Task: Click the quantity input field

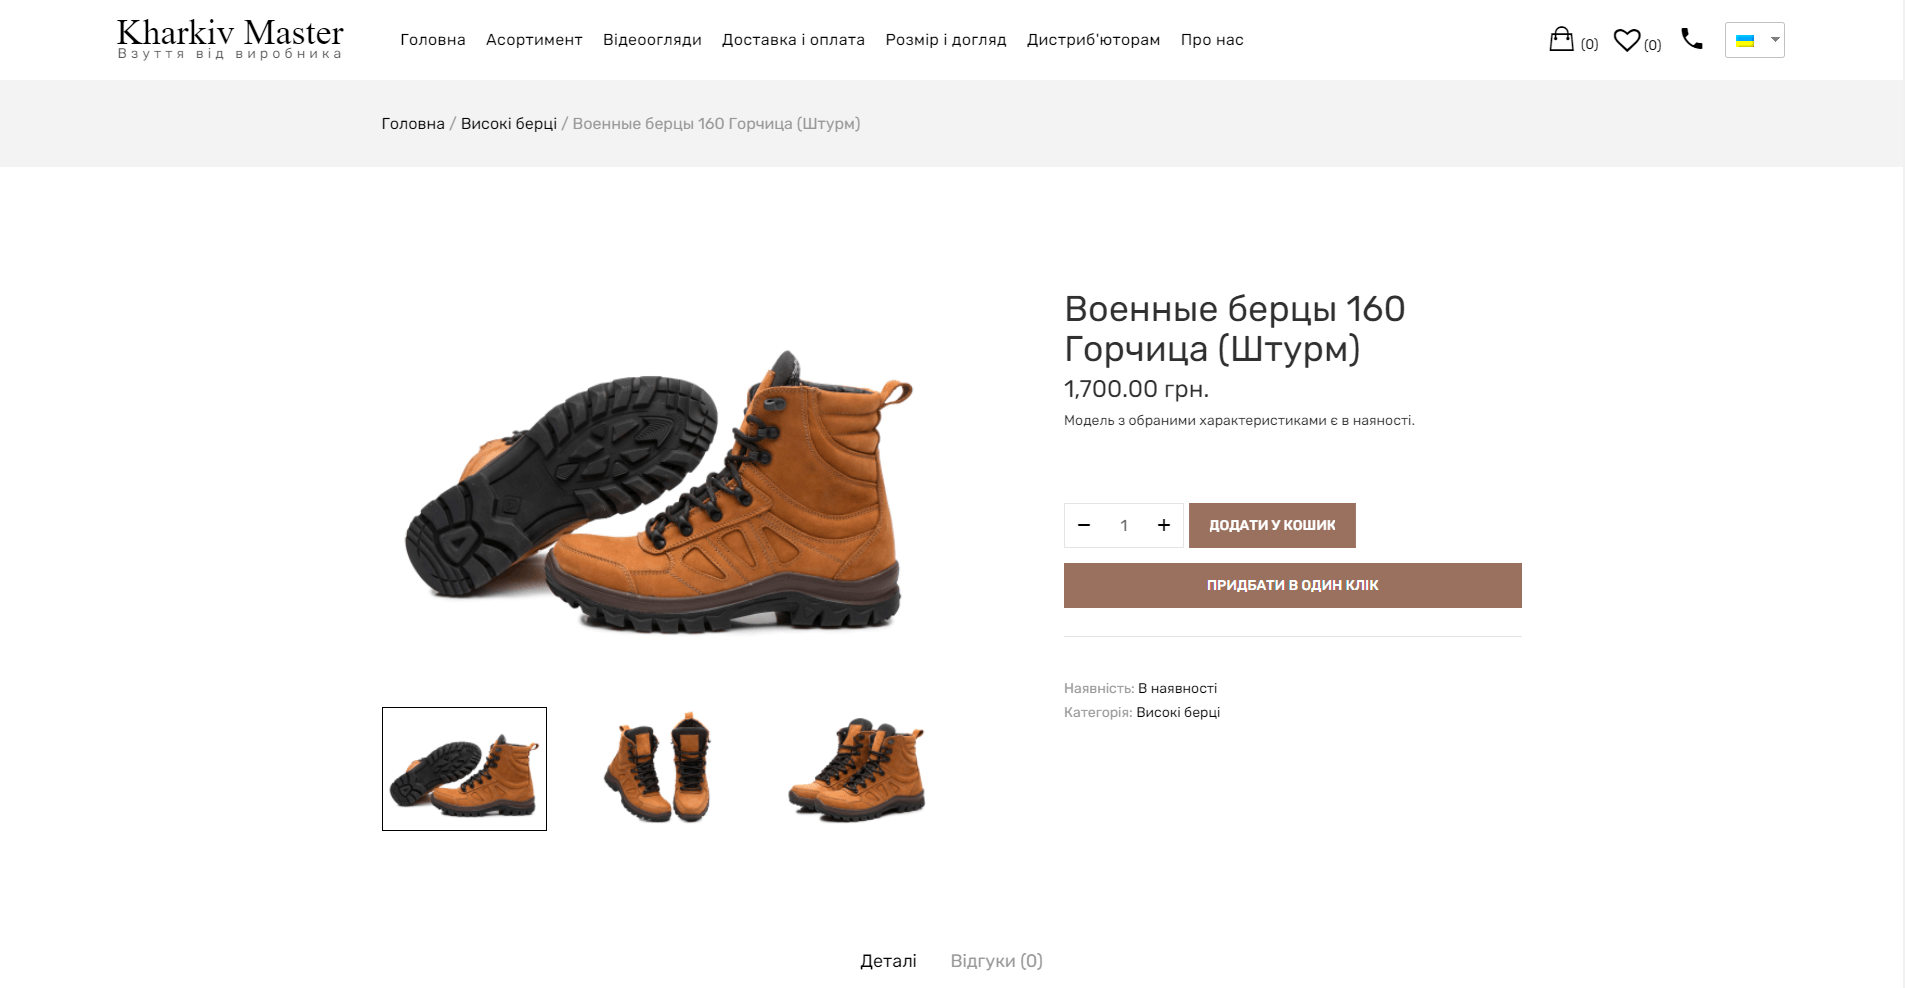Action: [x=1124, y=525]
